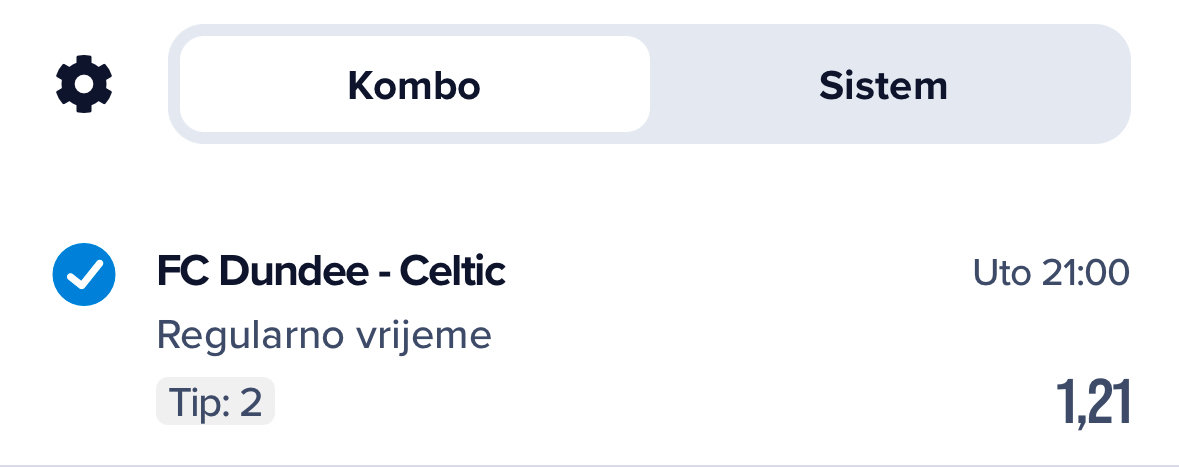
Task: Click the Tip: 2 badge
Action: point(215,402)
